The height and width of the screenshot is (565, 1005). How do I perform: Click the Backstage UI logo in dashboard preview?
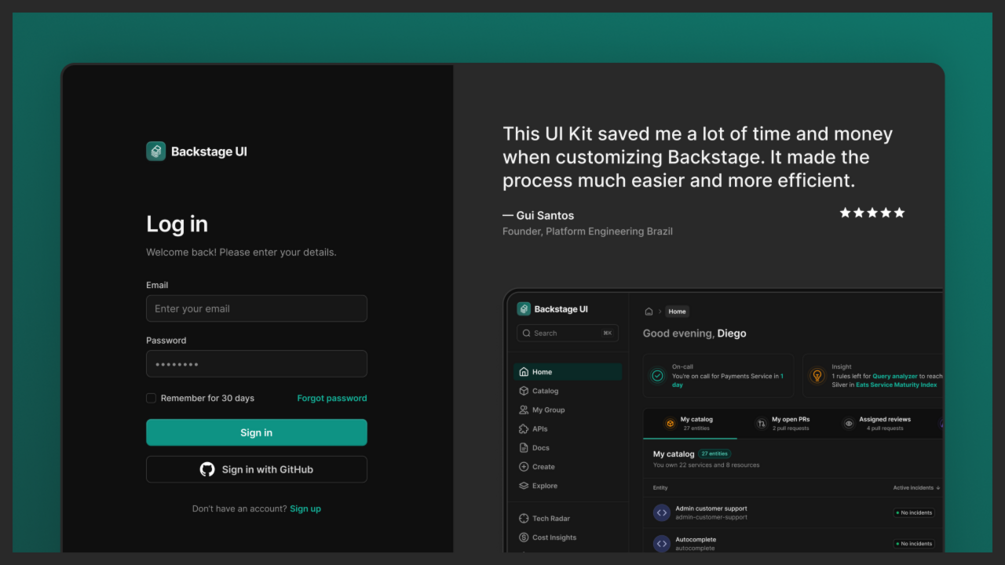click(552, 309)
